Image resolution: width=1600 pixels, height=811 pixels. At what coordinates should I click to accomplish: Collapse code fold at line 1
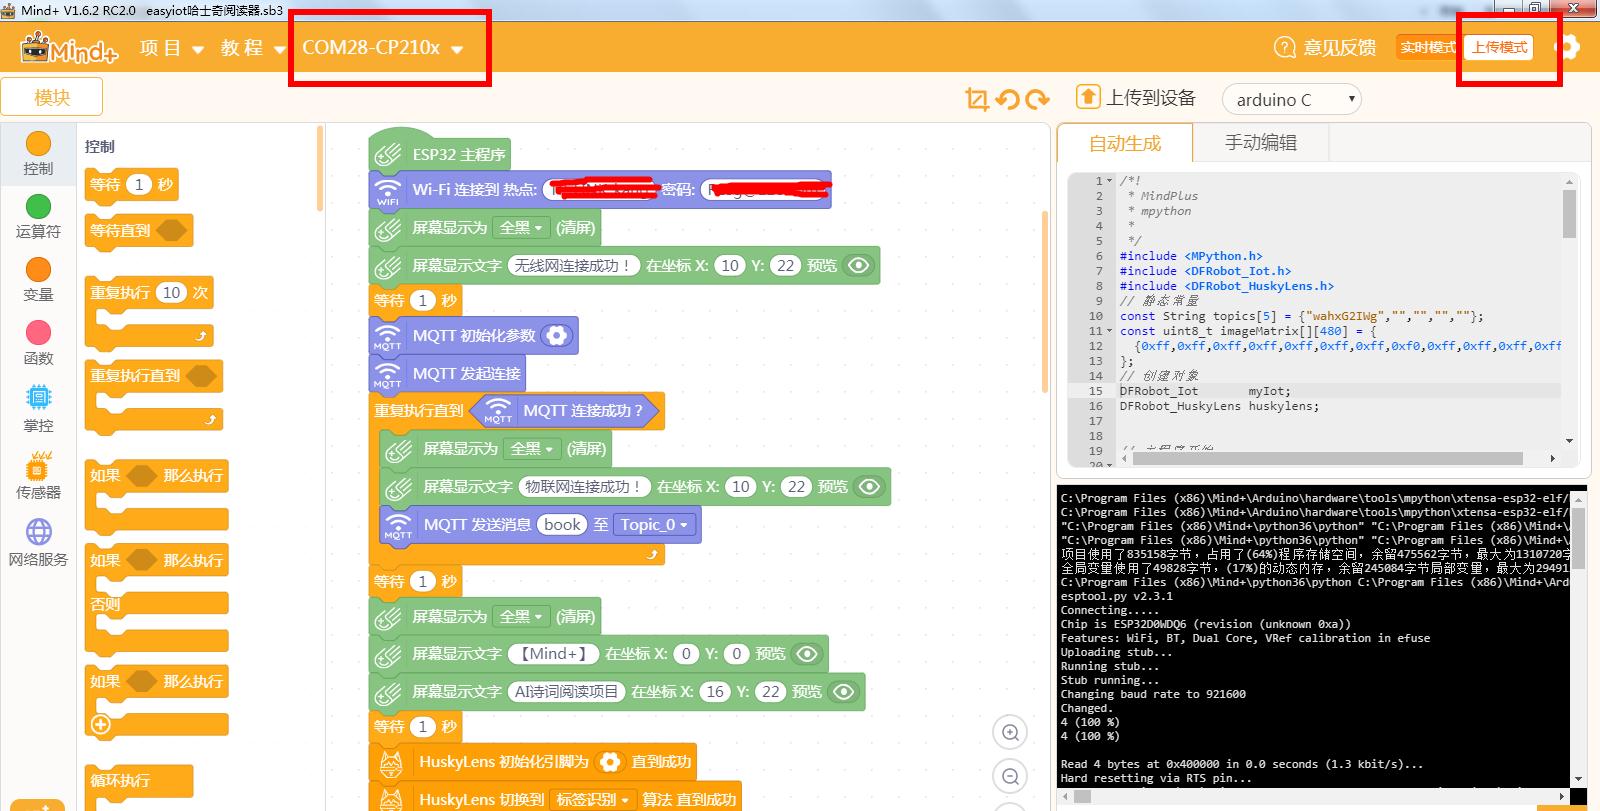(1110, 181)
